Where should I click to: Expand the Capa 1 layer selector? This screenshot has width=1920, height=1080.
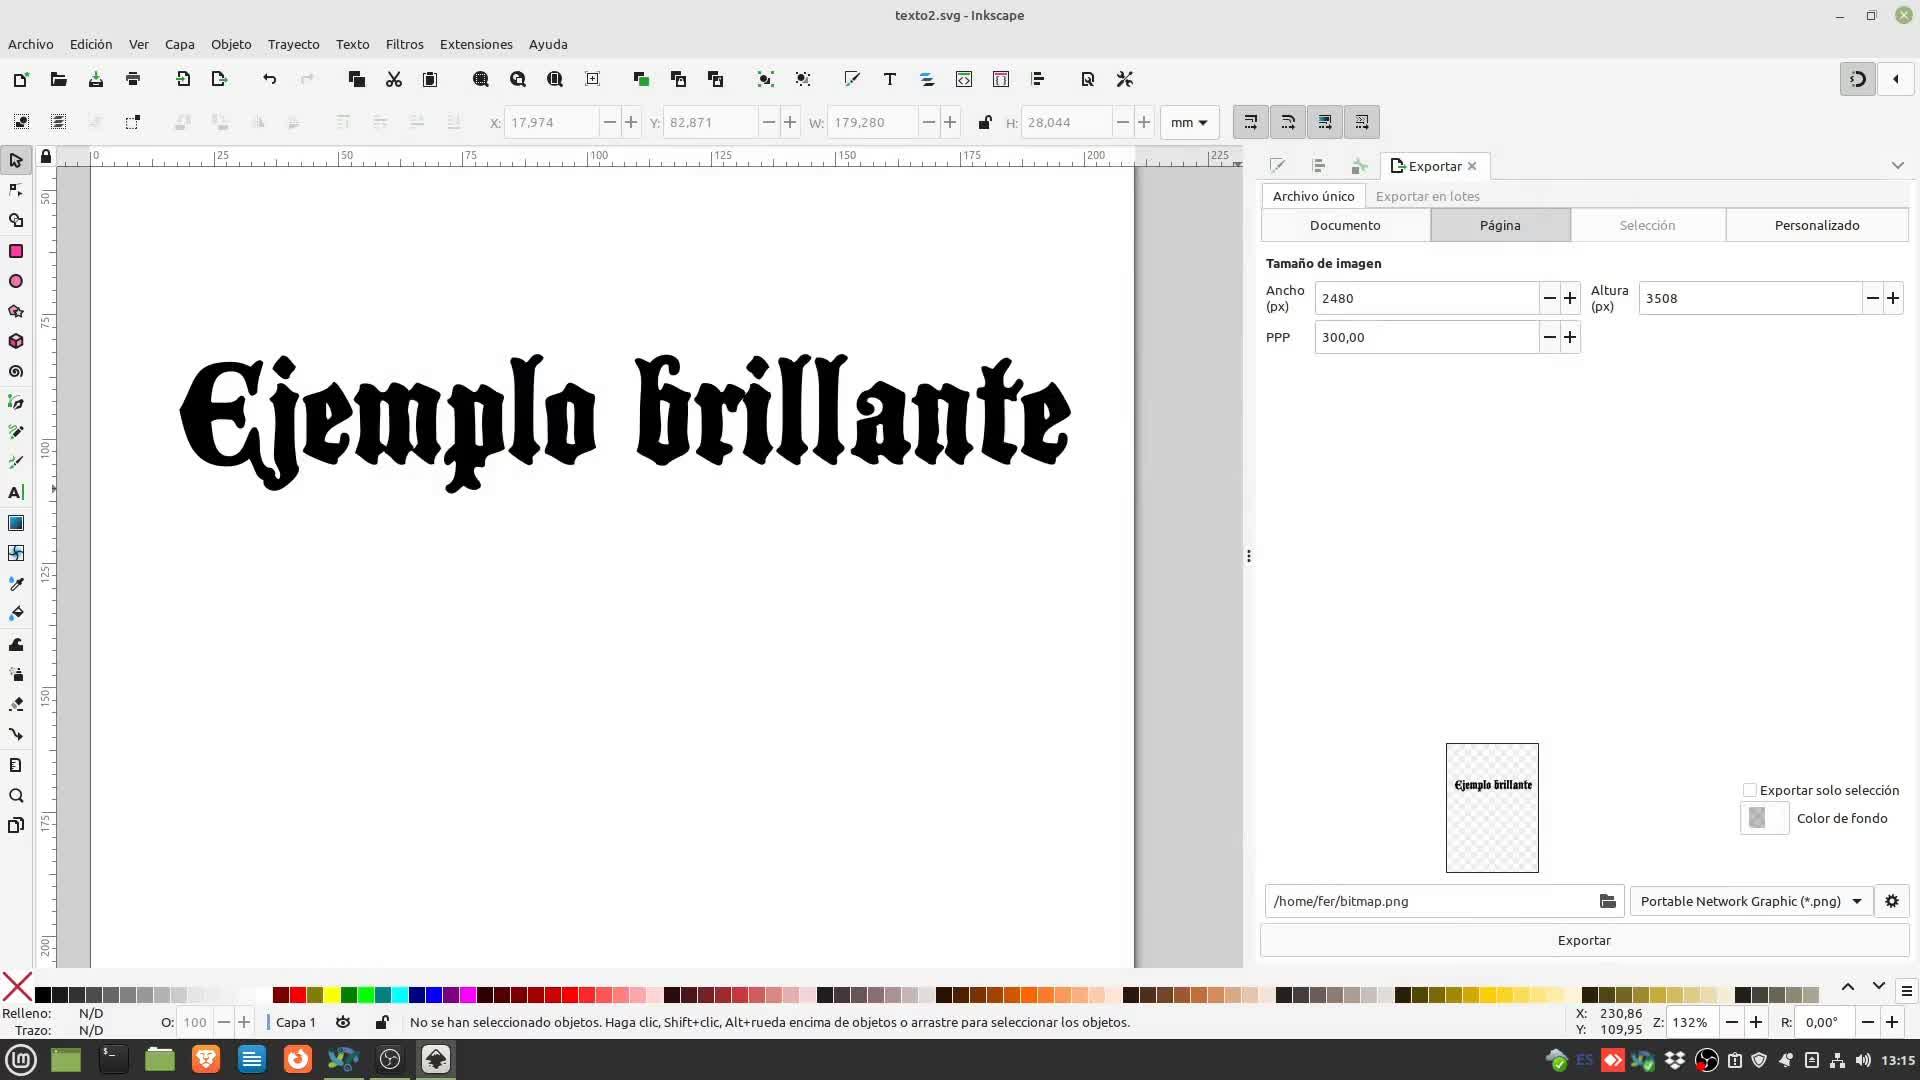(295, 1022)
